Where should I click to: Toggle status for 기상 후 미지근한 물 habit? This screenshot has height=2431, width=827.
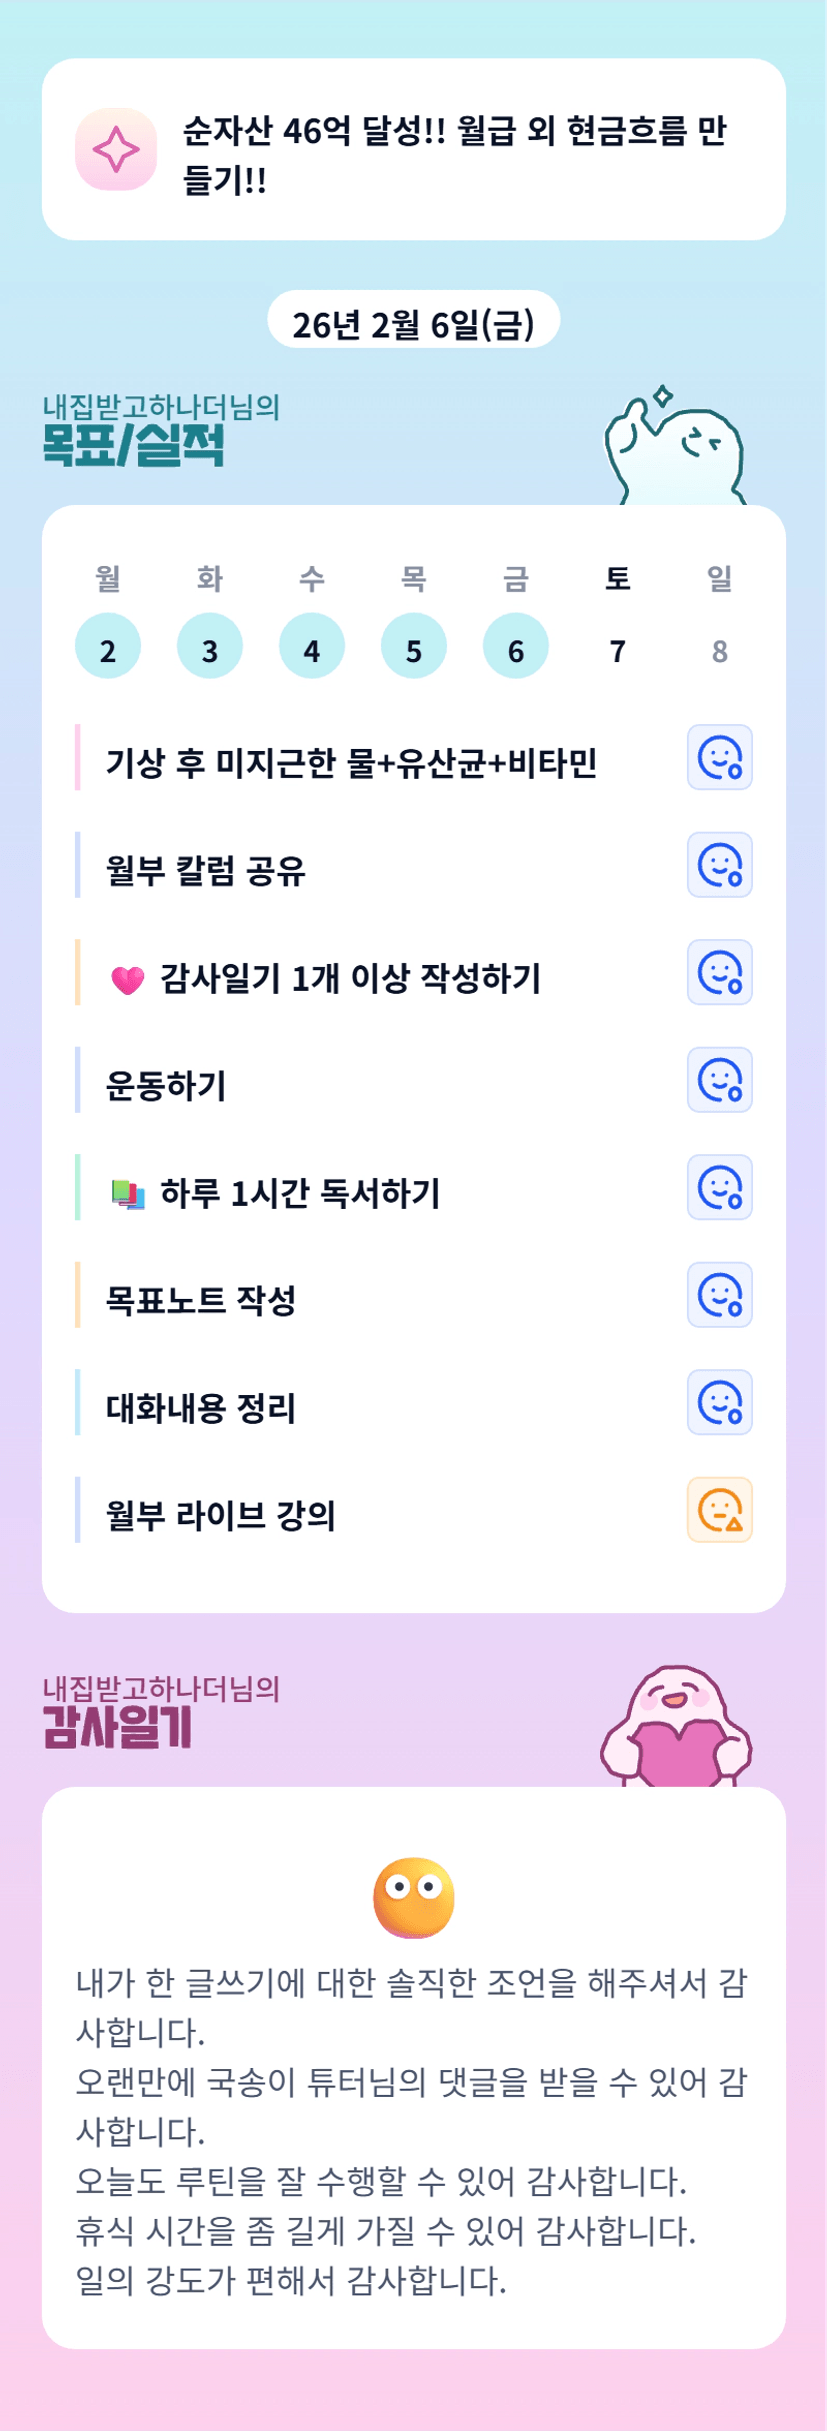(x=719, y=757)
